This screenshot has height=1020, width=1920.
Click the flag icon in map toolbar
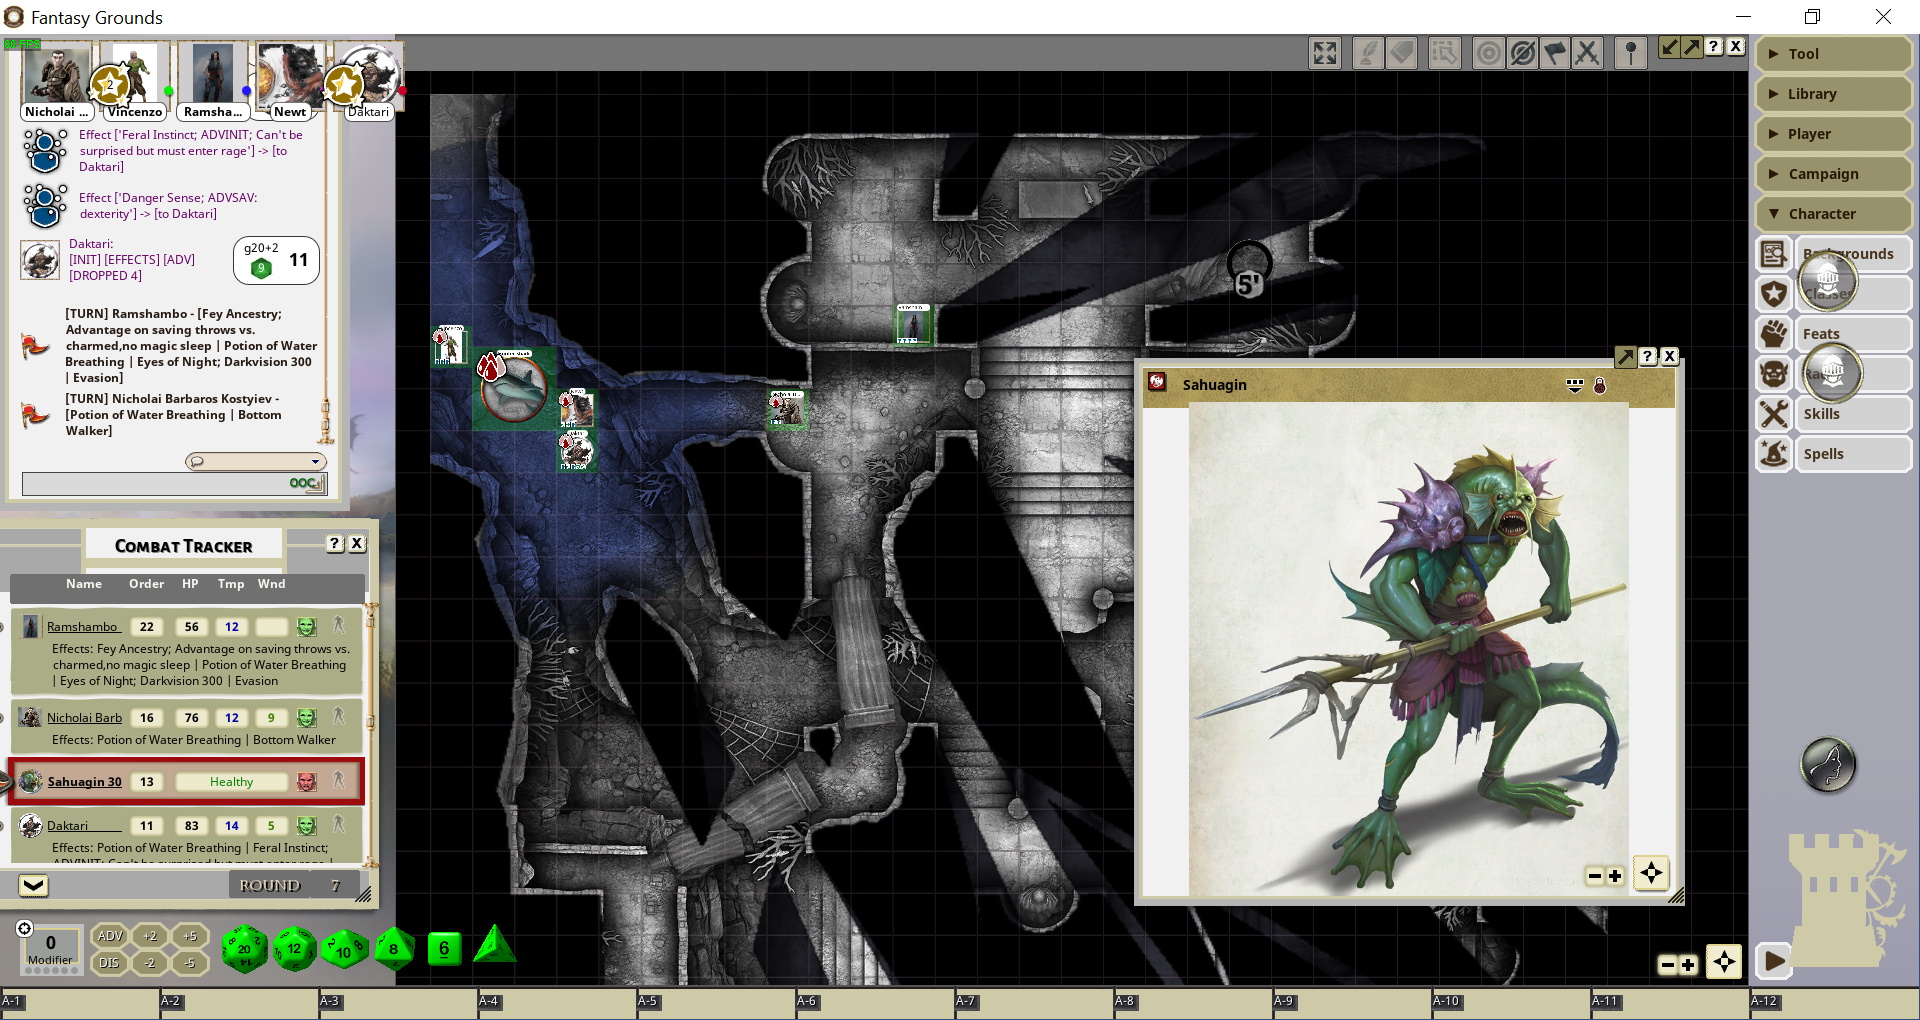pos(1555,53)
